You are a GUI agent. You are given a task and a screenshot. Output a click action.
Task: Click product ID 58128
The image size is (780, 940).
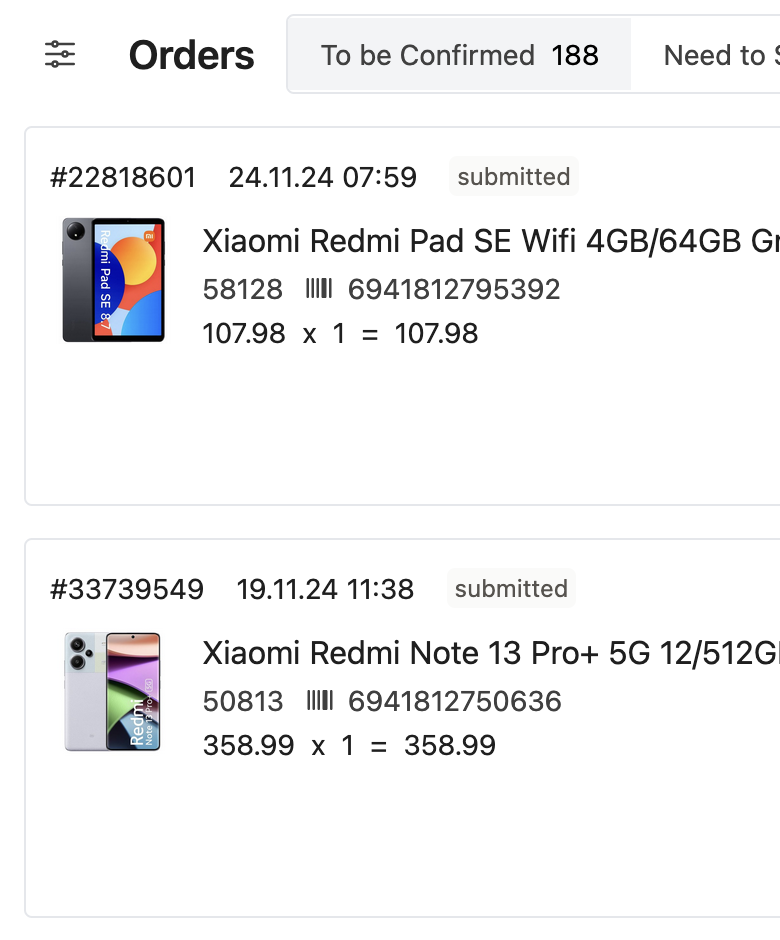tap(243, 290)
